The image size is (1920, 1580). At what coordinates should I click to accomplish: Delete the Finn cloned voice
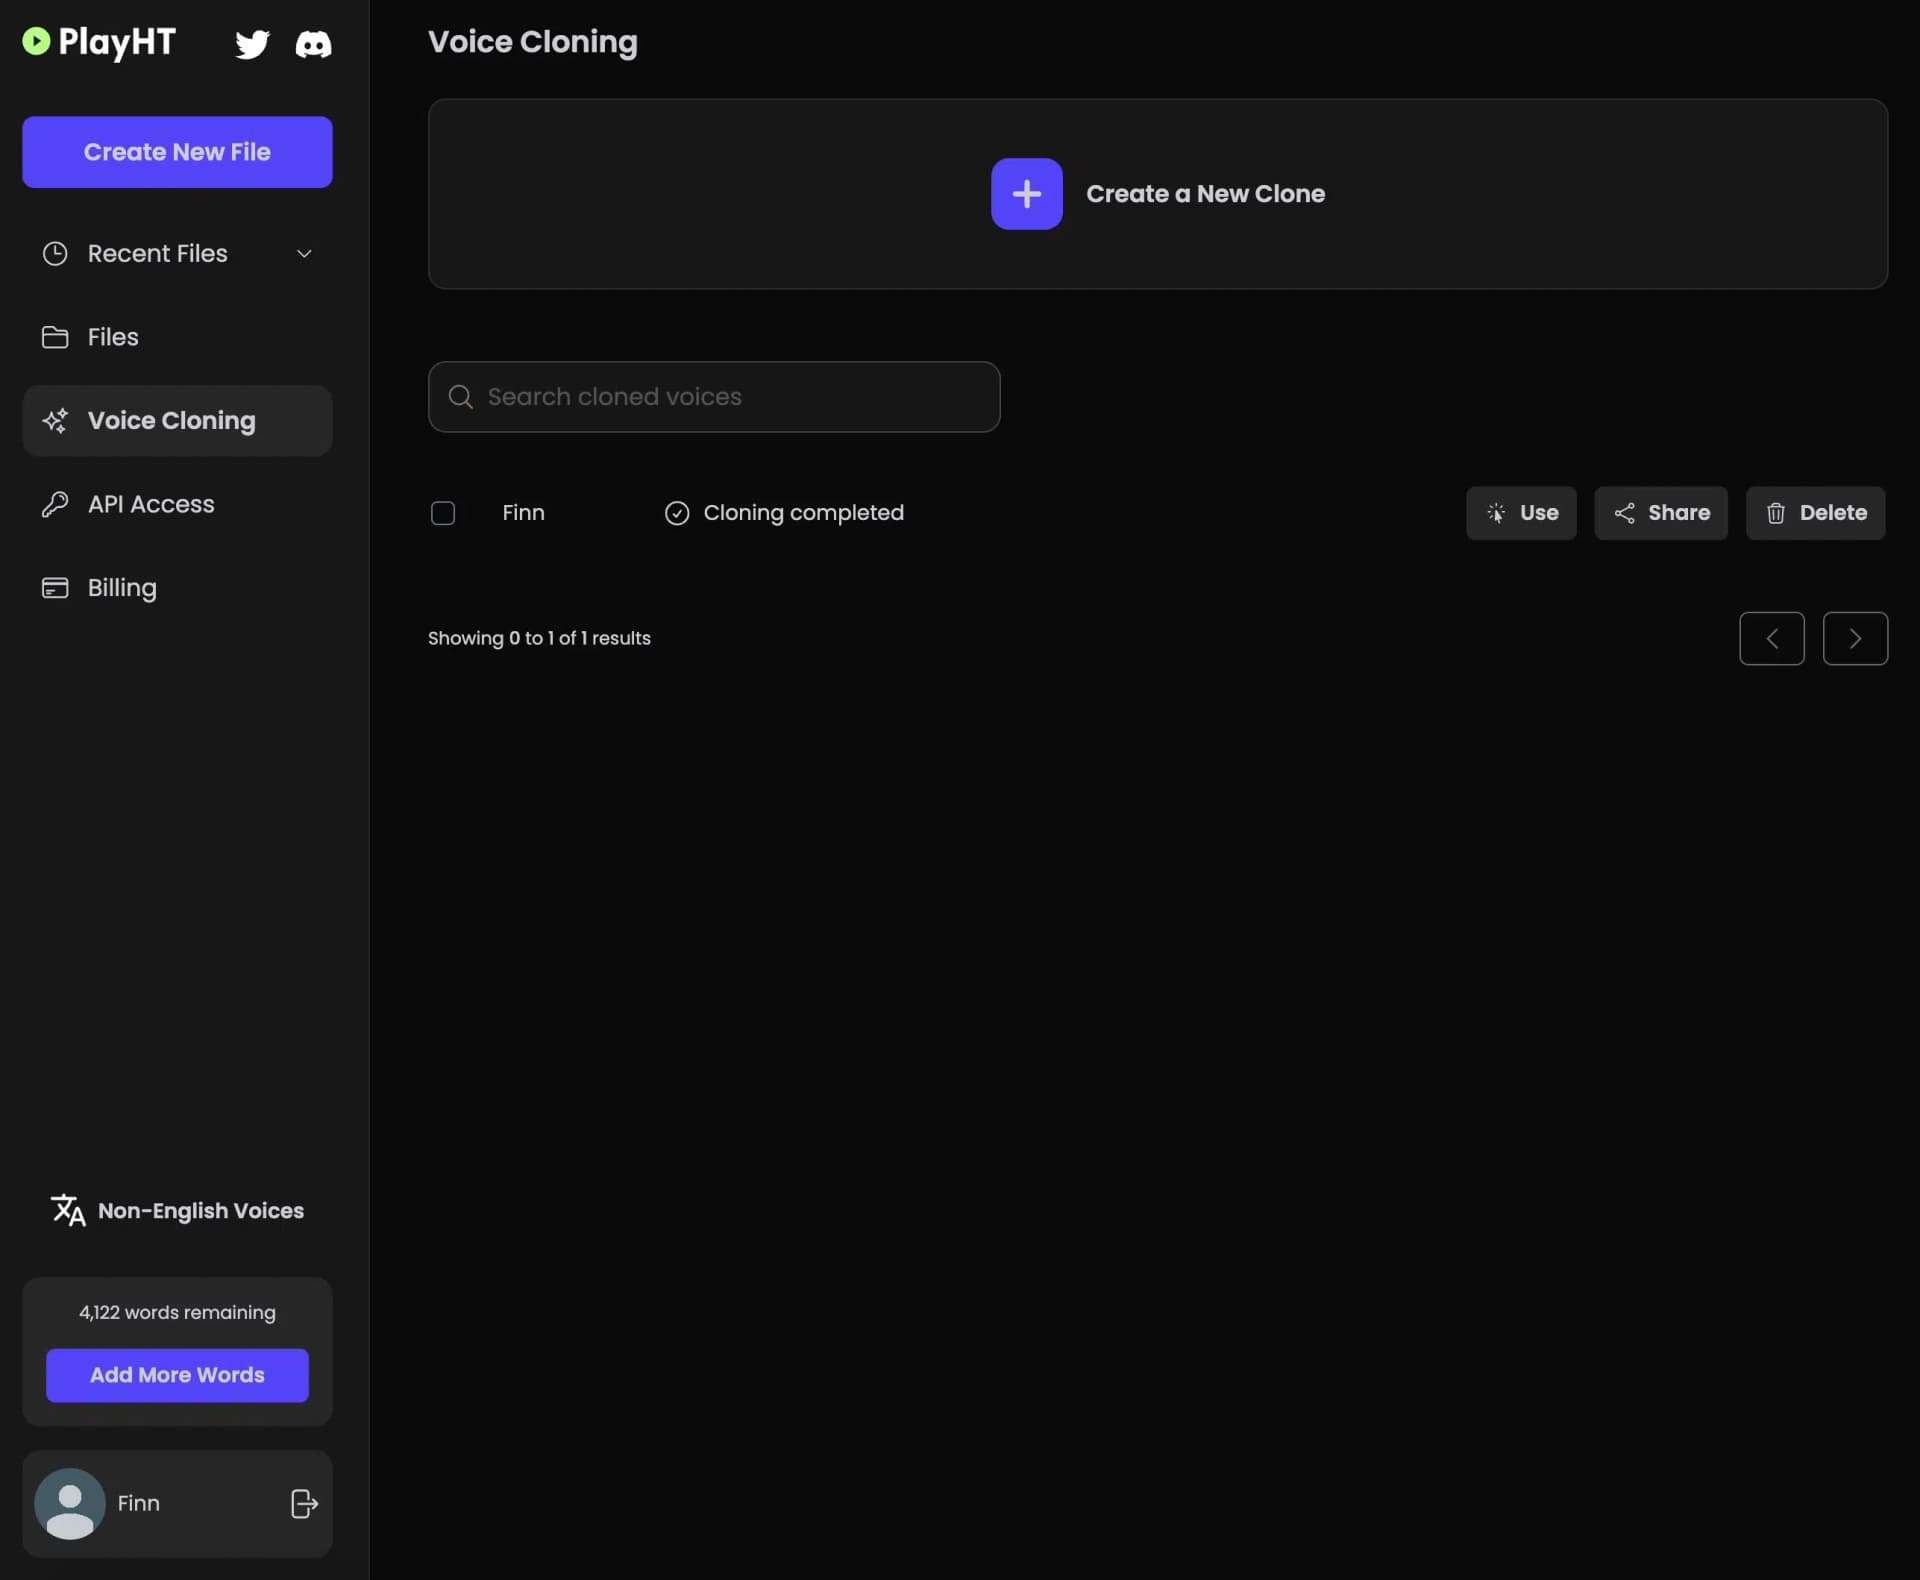(1815, 513)
